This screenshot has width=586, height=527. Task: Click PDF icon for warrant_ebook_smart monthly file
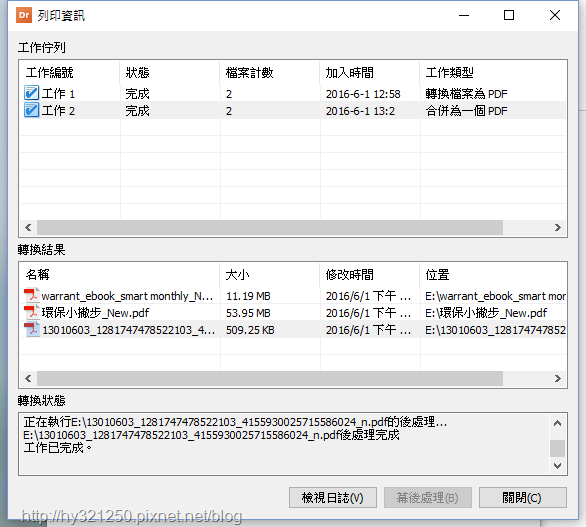(32, 295)
